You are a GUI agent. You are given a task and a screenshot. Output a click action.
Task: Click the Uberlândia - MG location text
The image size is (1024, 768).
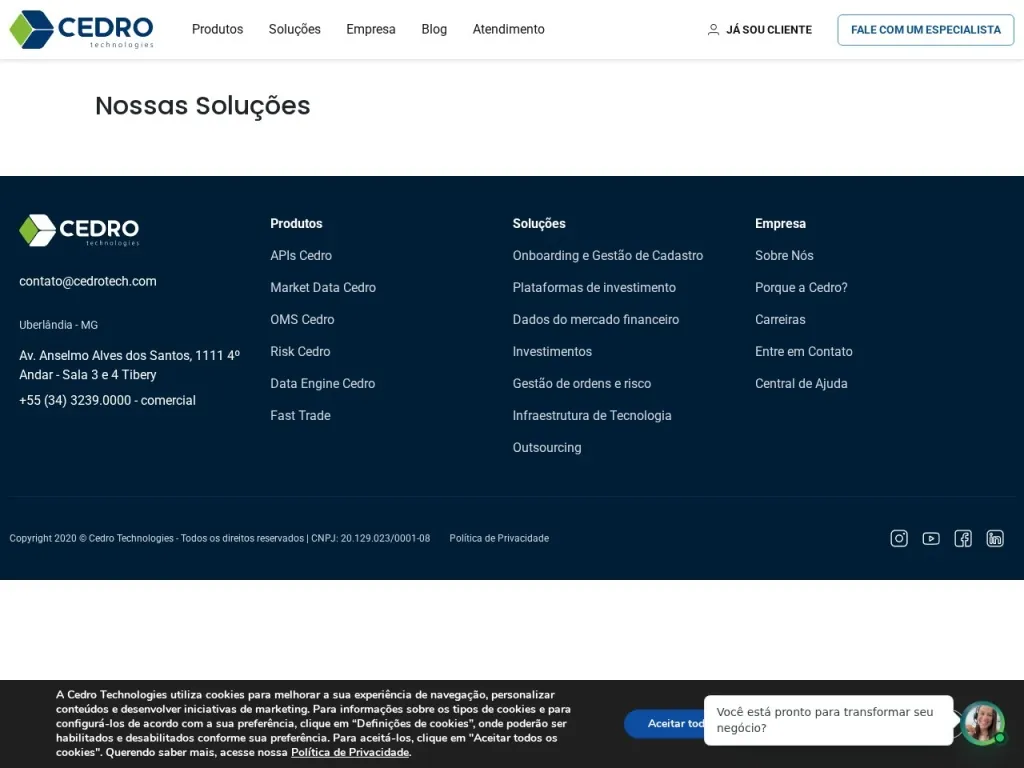(x=59, y=325)
